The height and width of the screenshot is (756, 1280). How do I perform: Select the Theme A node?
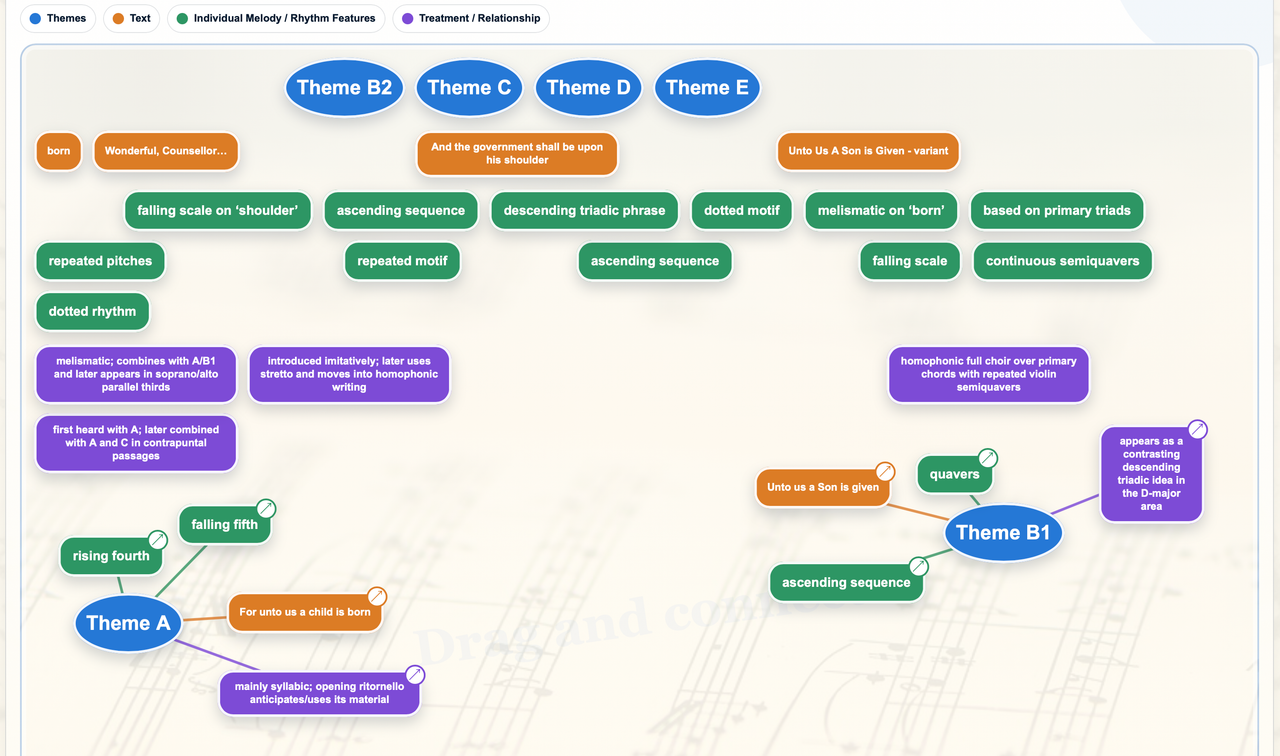coord(128,623)
